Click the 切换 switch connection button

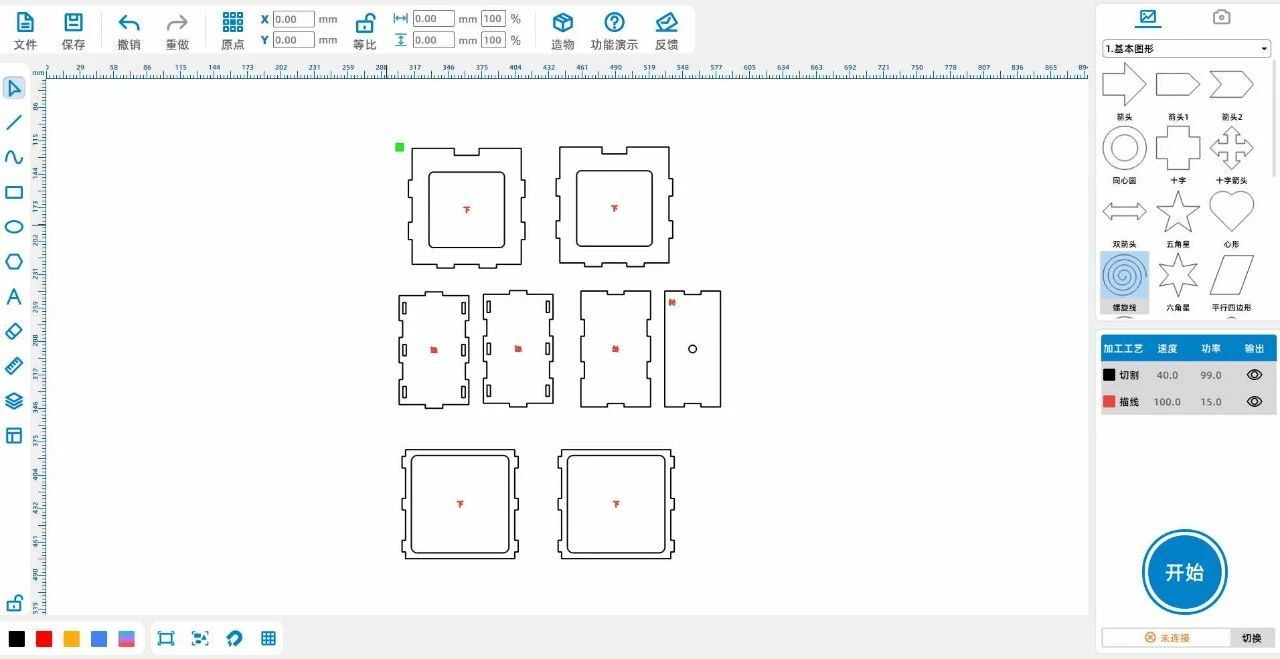[x=1251, y=638]
